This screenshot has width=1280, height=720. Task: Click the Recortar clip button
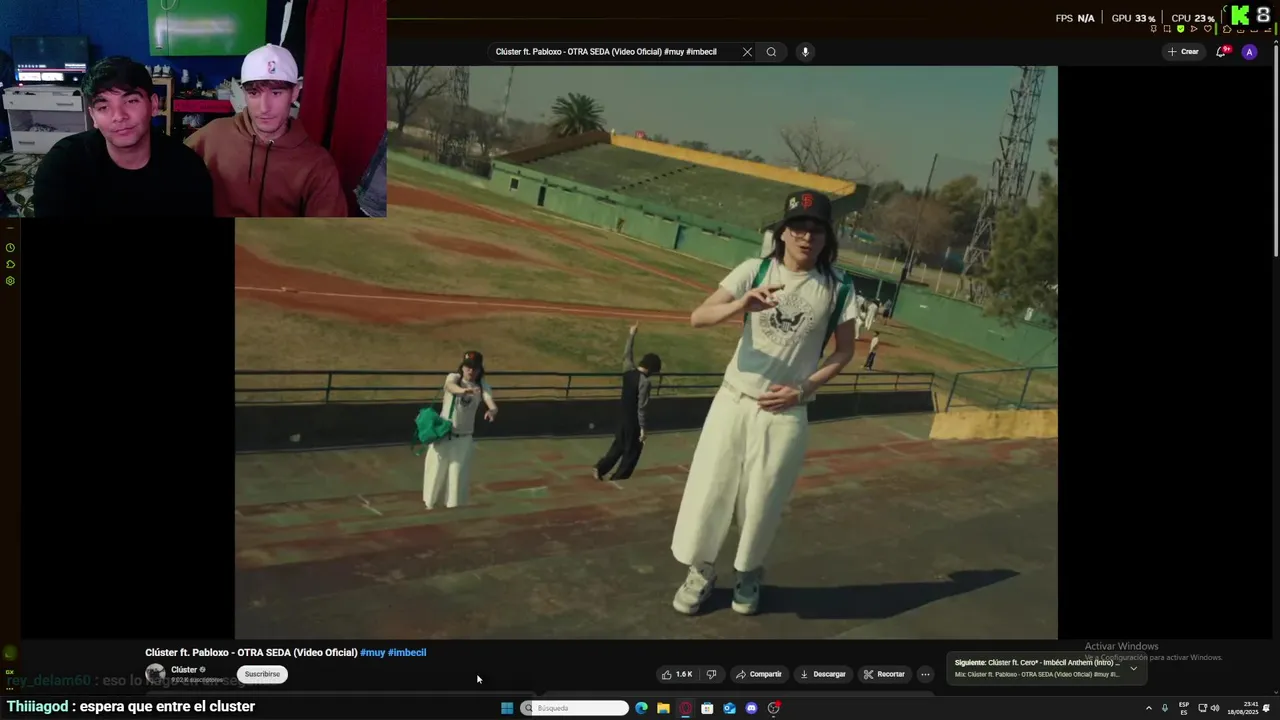coord(884,674)
